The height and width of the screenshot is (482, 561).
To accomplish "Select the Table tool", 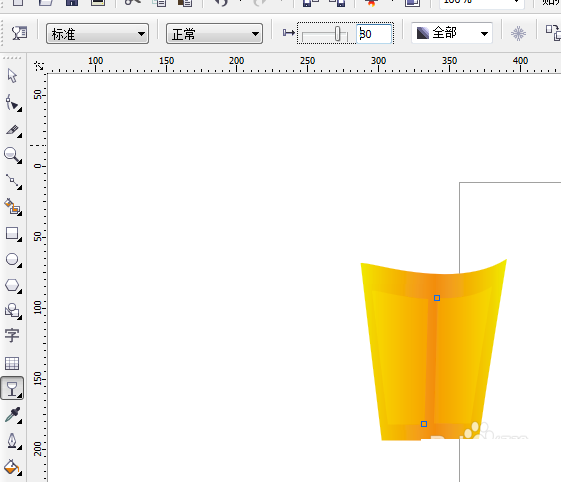I will 12,363.
